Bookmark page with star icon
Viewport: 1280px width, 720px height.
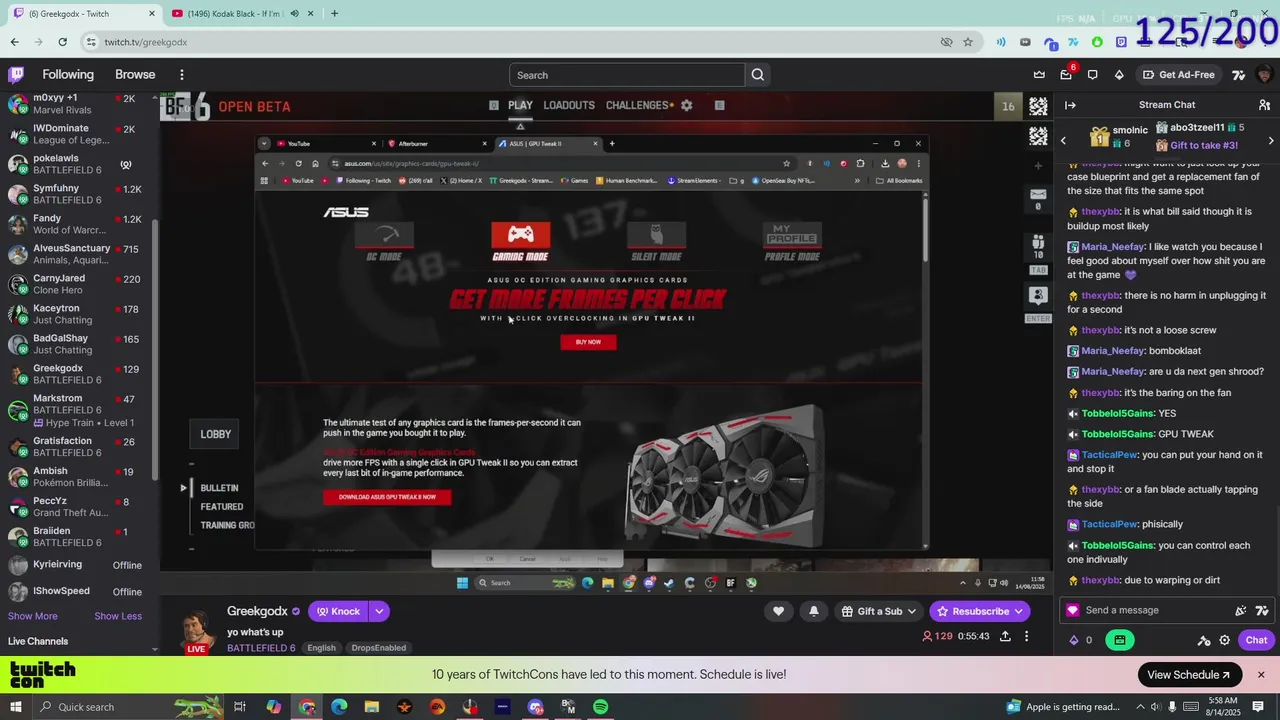pos(968,42)
